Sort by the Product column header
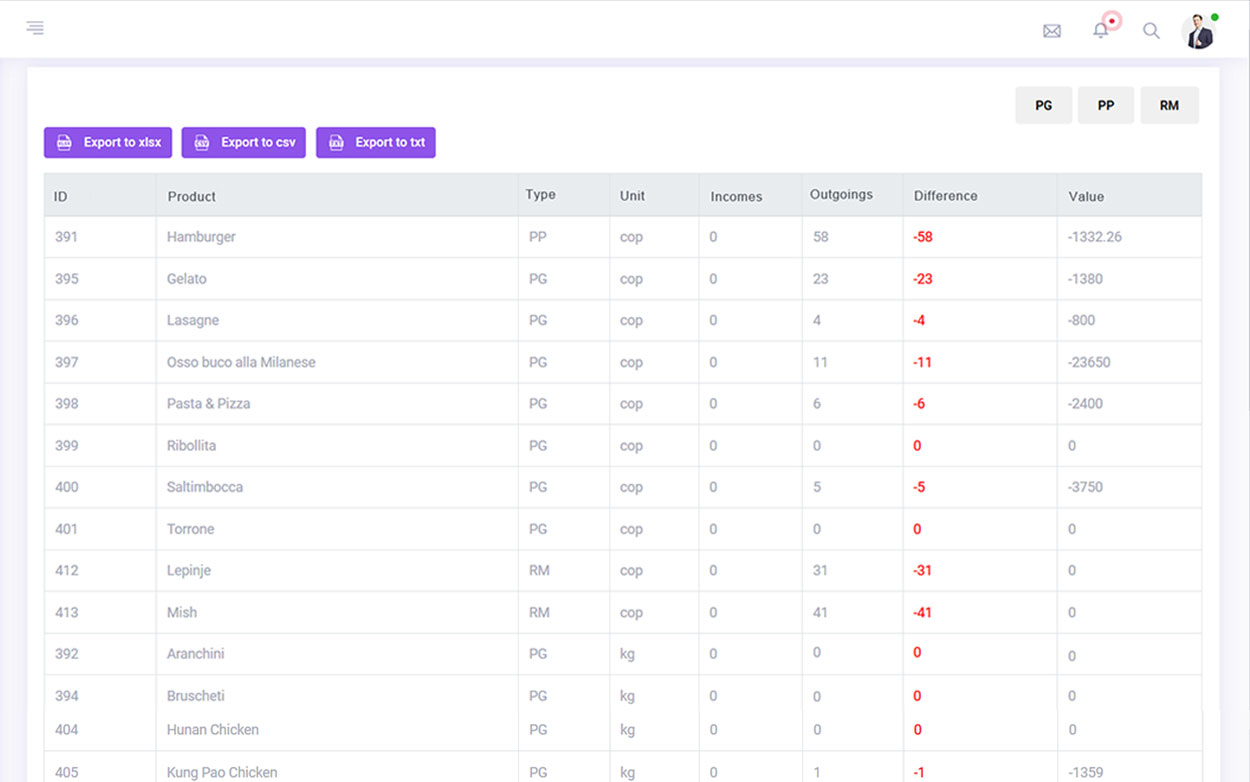The image size is (1250, 782). coord(191,196)
